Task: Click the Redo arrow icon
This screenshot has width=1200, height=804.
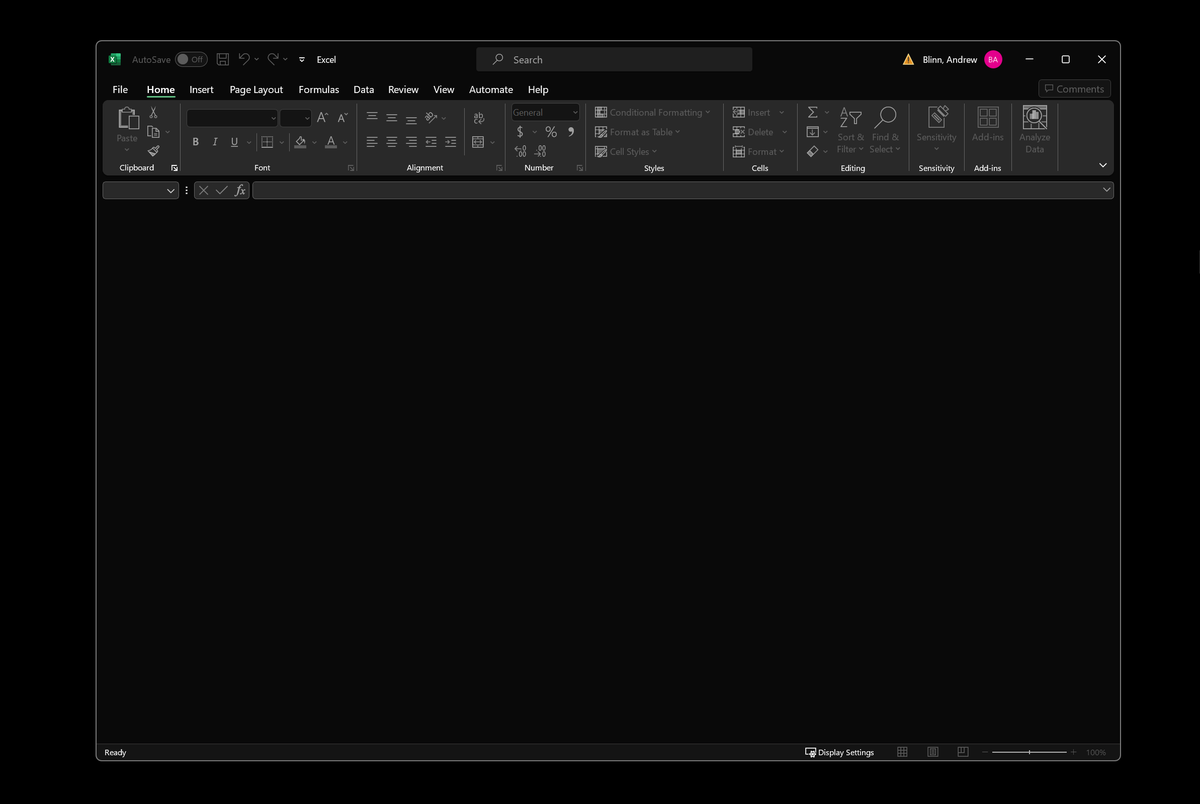Action: pos(273,60)
